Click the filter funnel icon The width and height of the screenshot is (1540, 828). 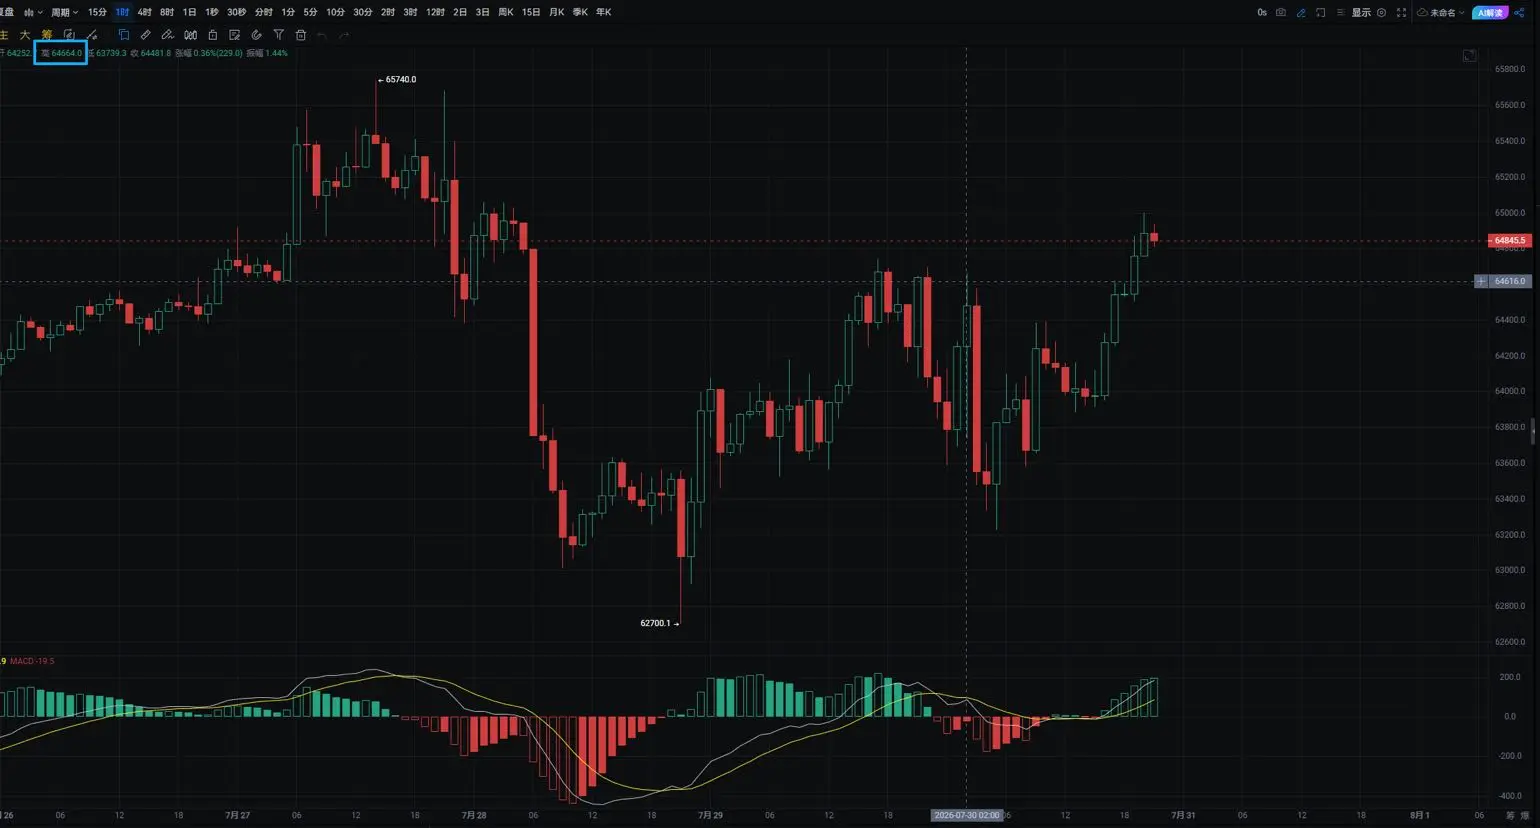click(x=279, y=35)
